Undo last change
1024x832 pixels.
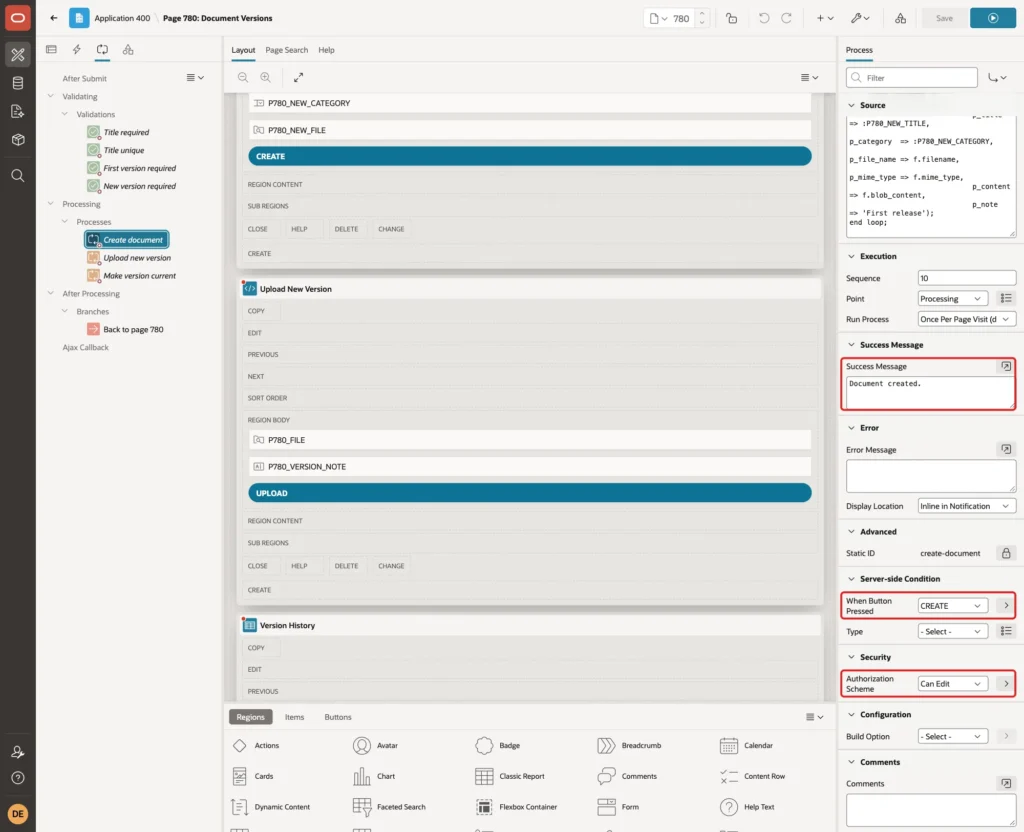[763, 18]
